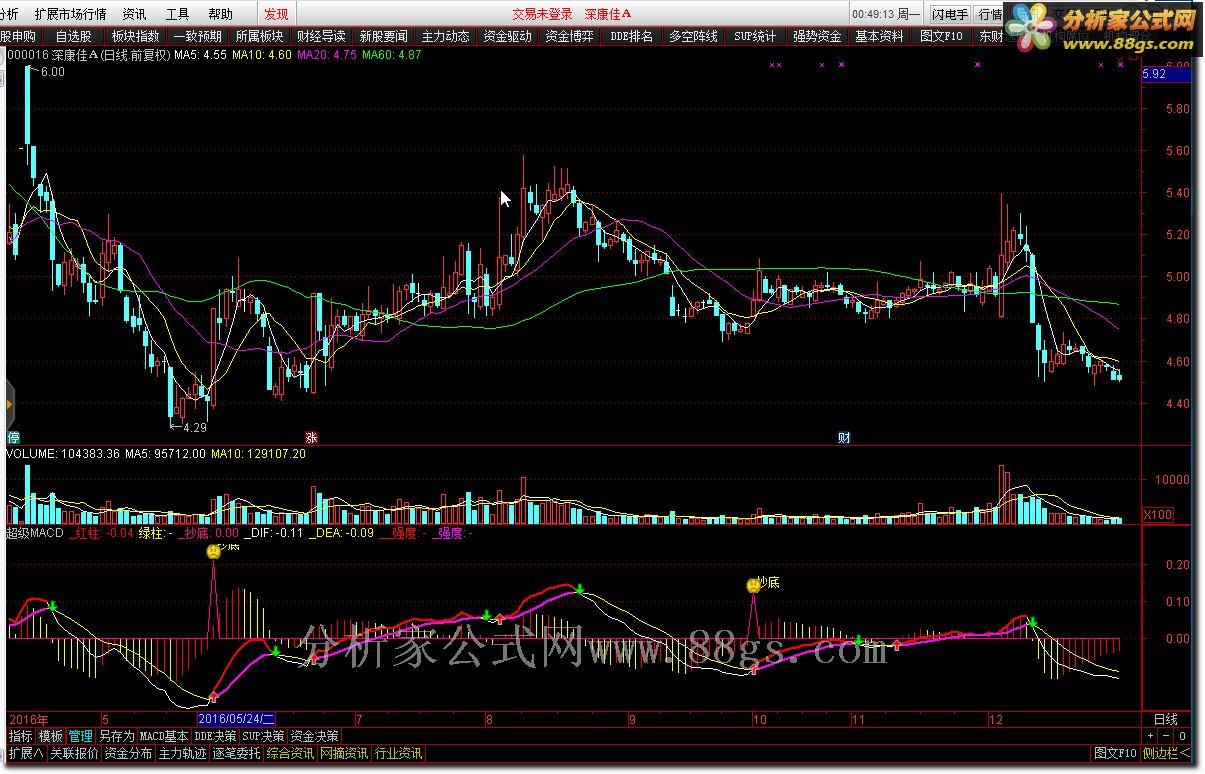
Task: Open the 关联报价 bottom tab
Action: click(74, 753)
